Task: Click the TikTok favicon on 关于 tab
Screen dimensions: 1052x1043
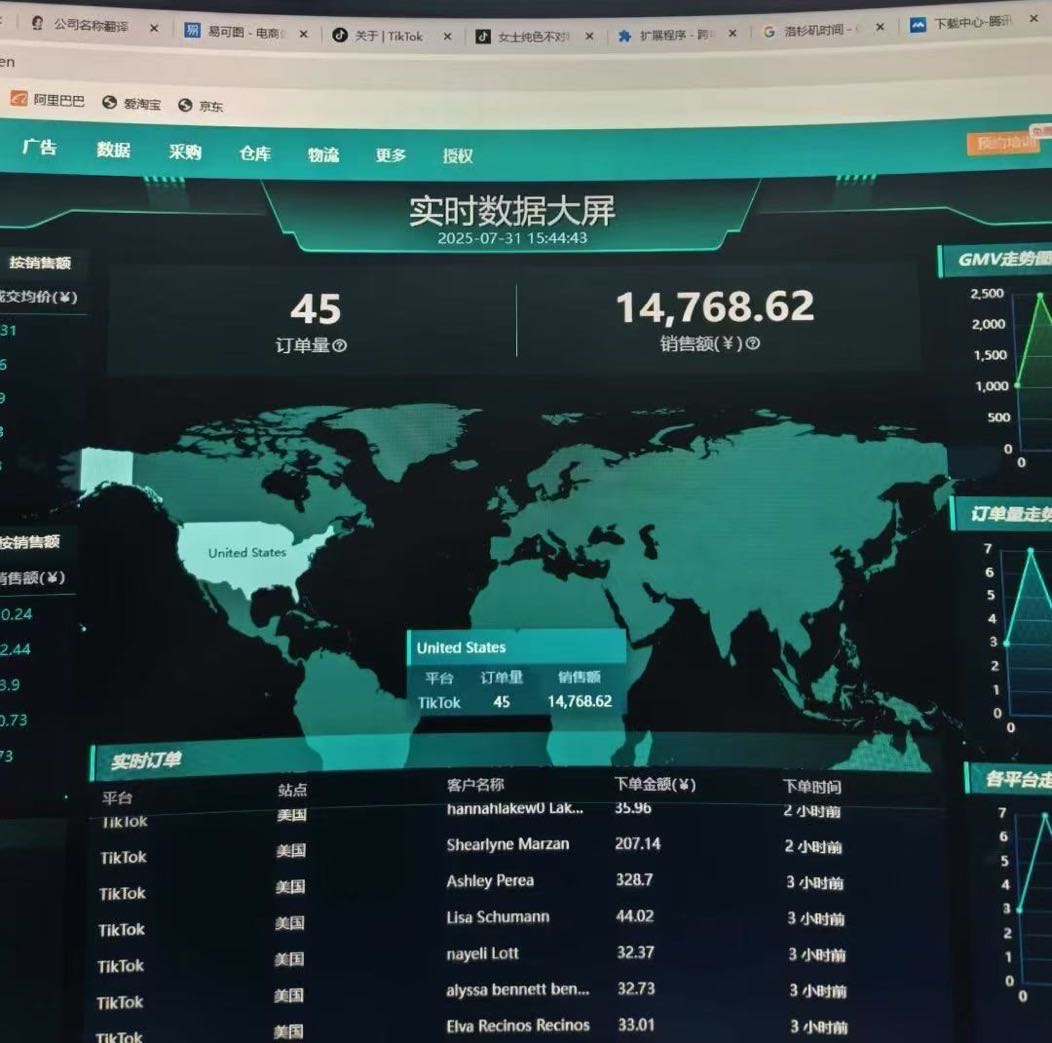Action: (x=340, y=35)
